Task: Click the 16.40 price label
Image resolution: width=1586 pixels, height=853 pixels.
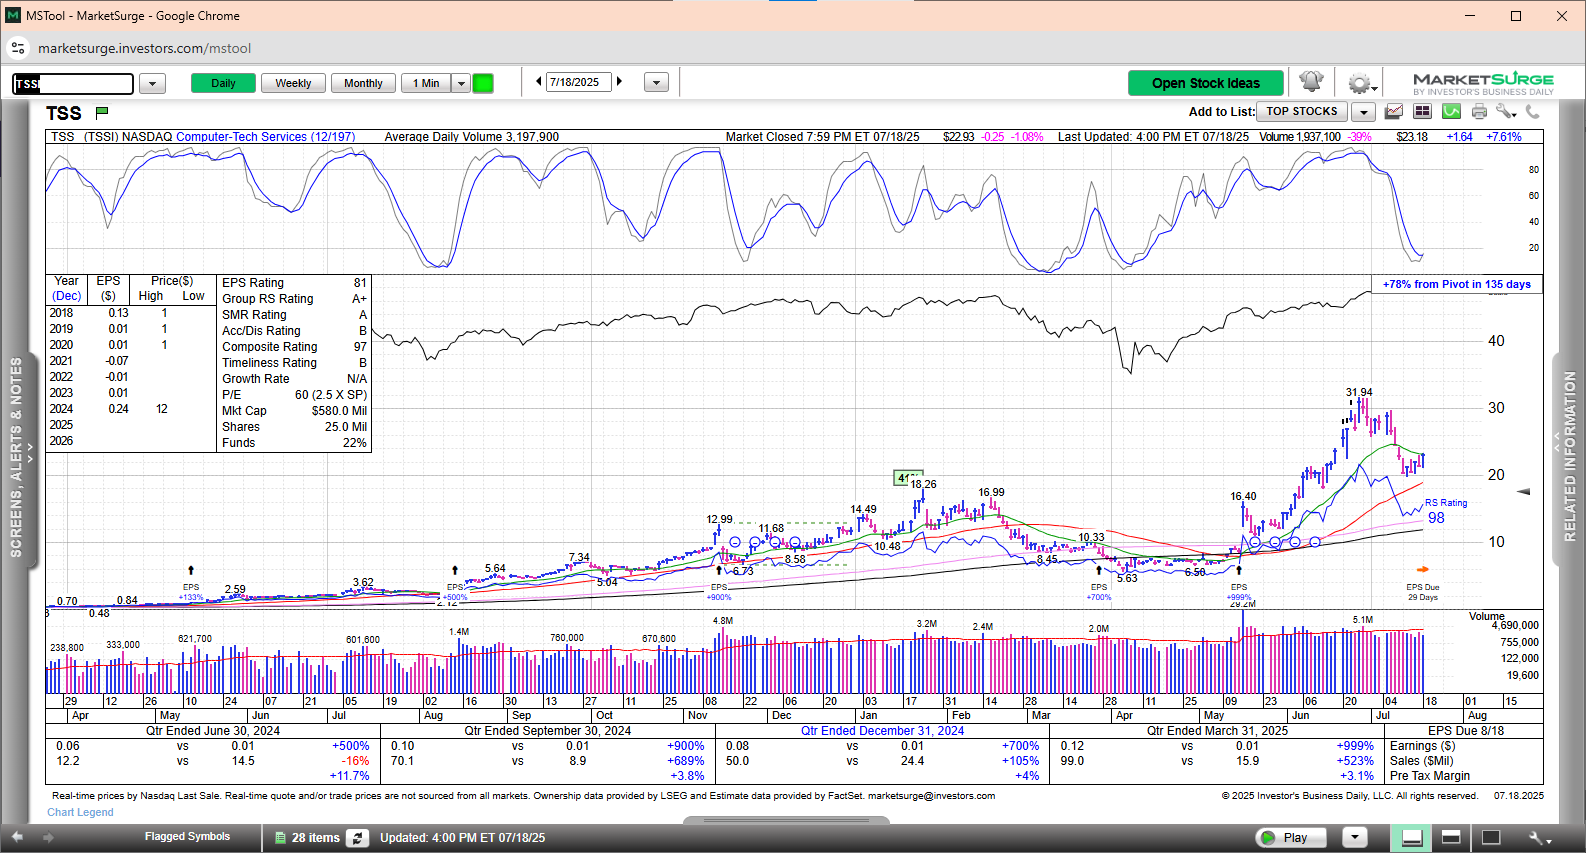Action: click(x=1243, y=496)
